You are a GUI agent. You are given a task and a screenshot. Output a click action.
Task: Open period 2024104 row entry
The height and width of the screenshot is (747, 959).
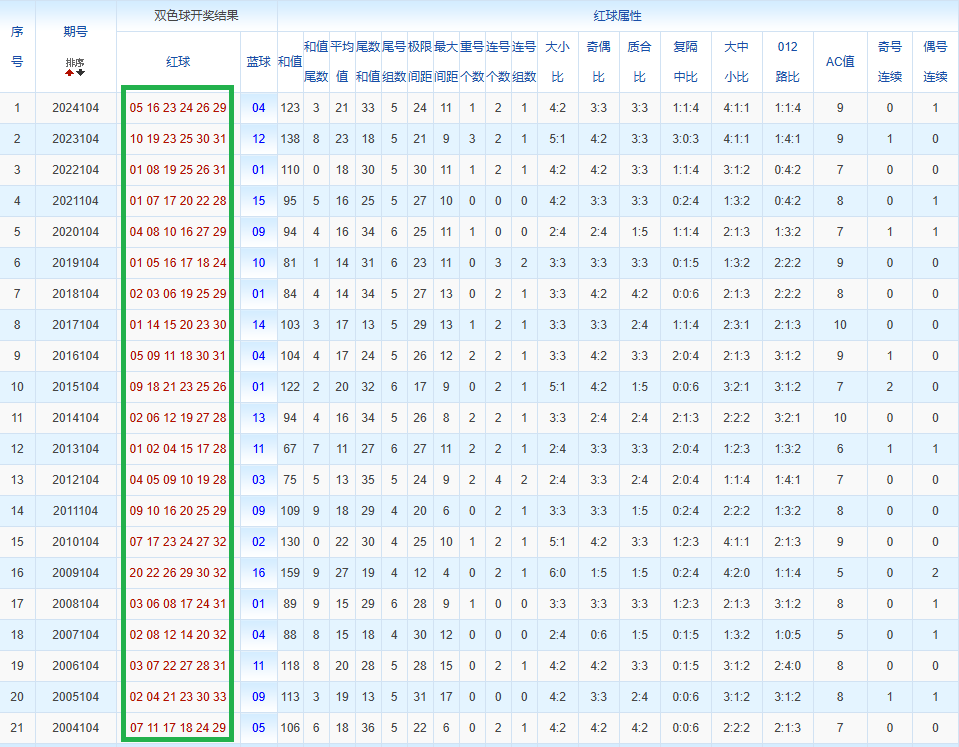(x=75, y=108)
